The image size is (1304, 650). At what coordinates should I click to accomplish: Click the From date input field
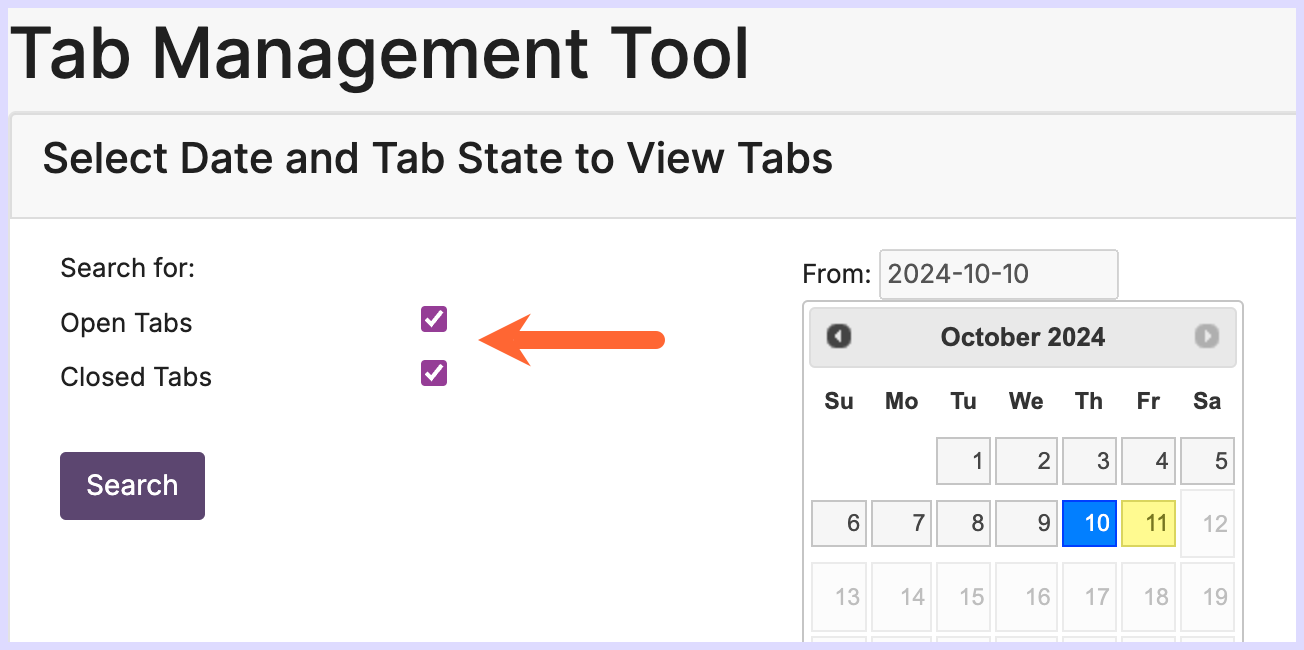coord(998,274)
